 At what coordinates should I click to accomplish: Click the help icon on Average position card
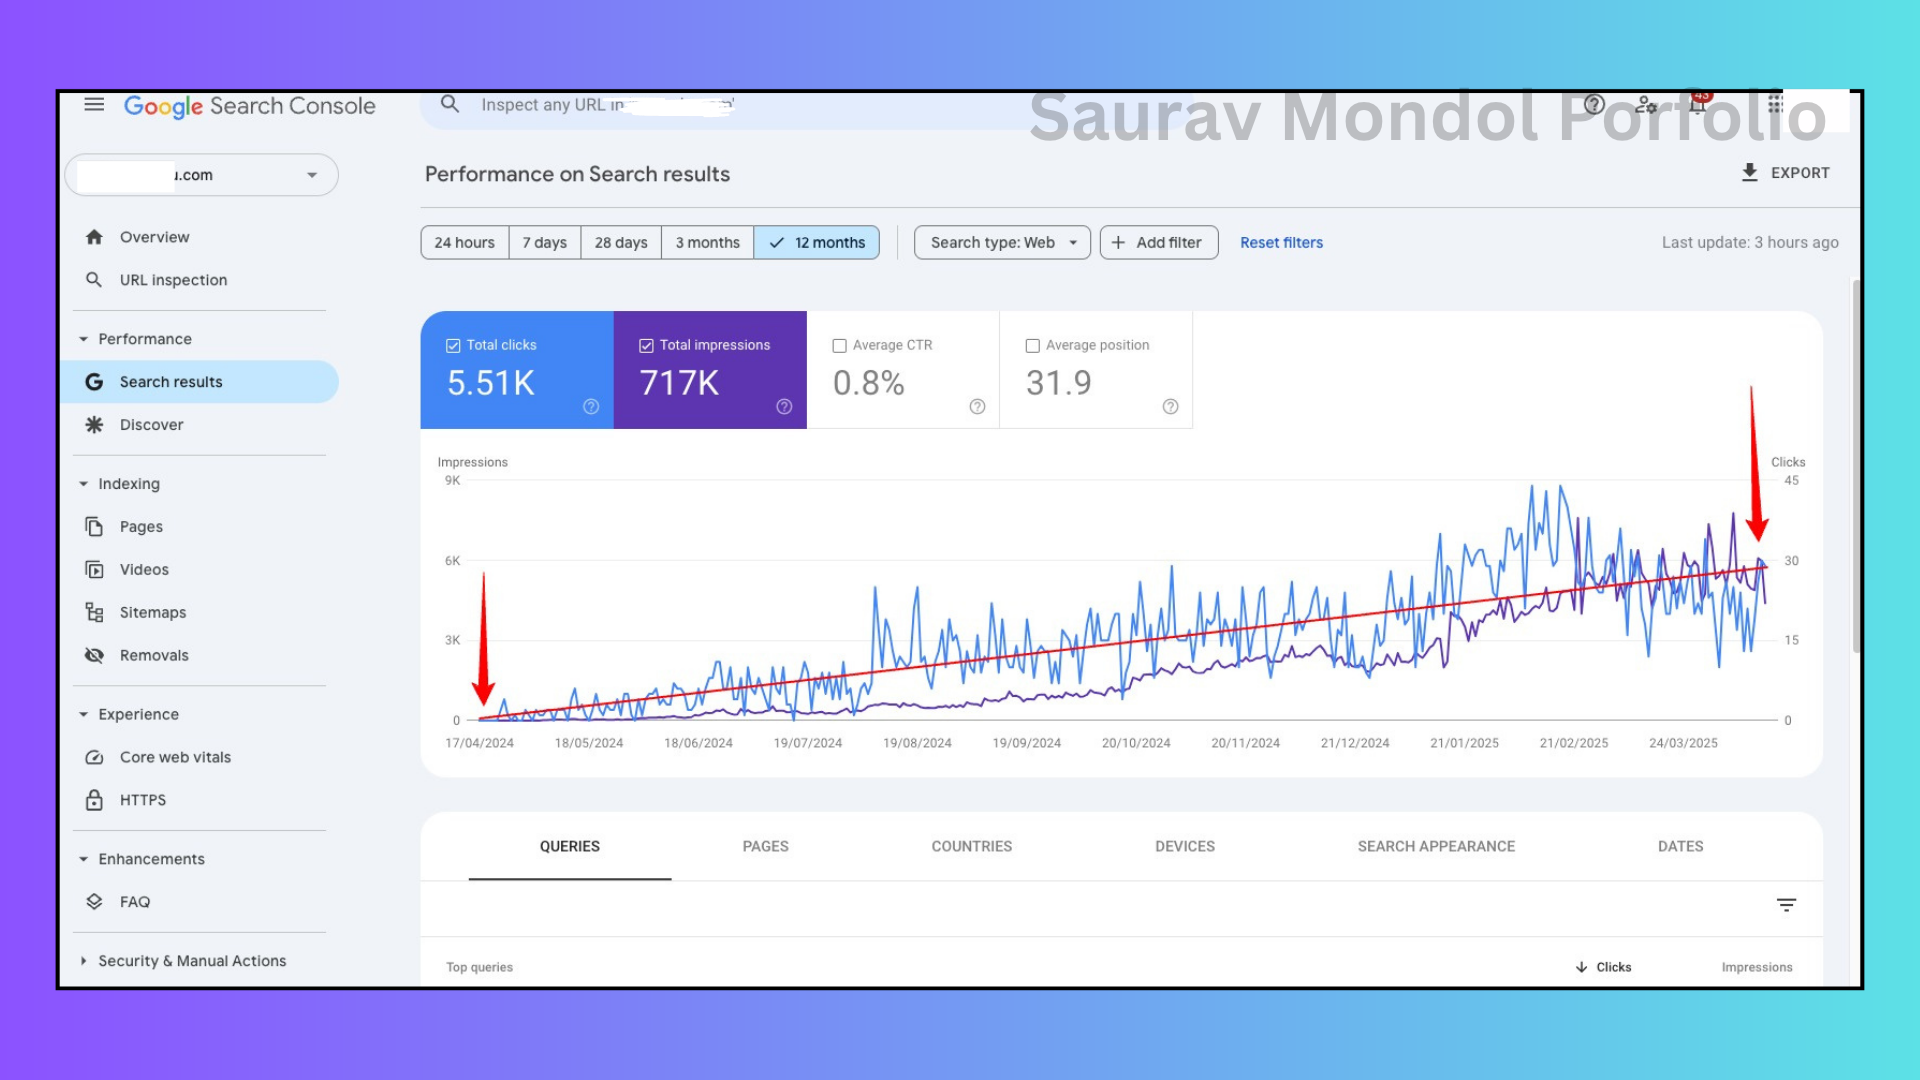[x=1170, y=406]
